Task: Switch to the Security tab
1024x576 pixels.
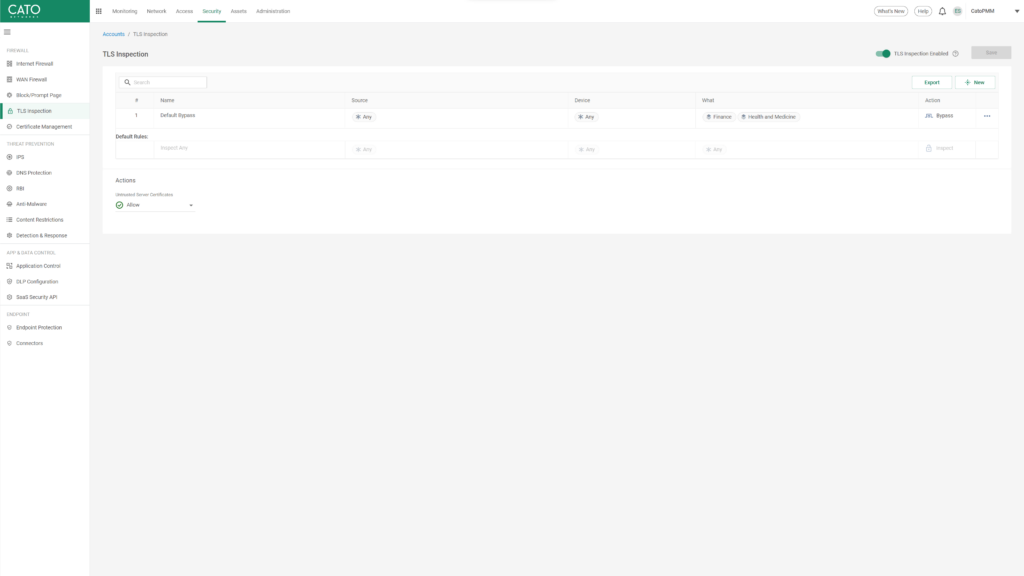Action: click(211, 11)
